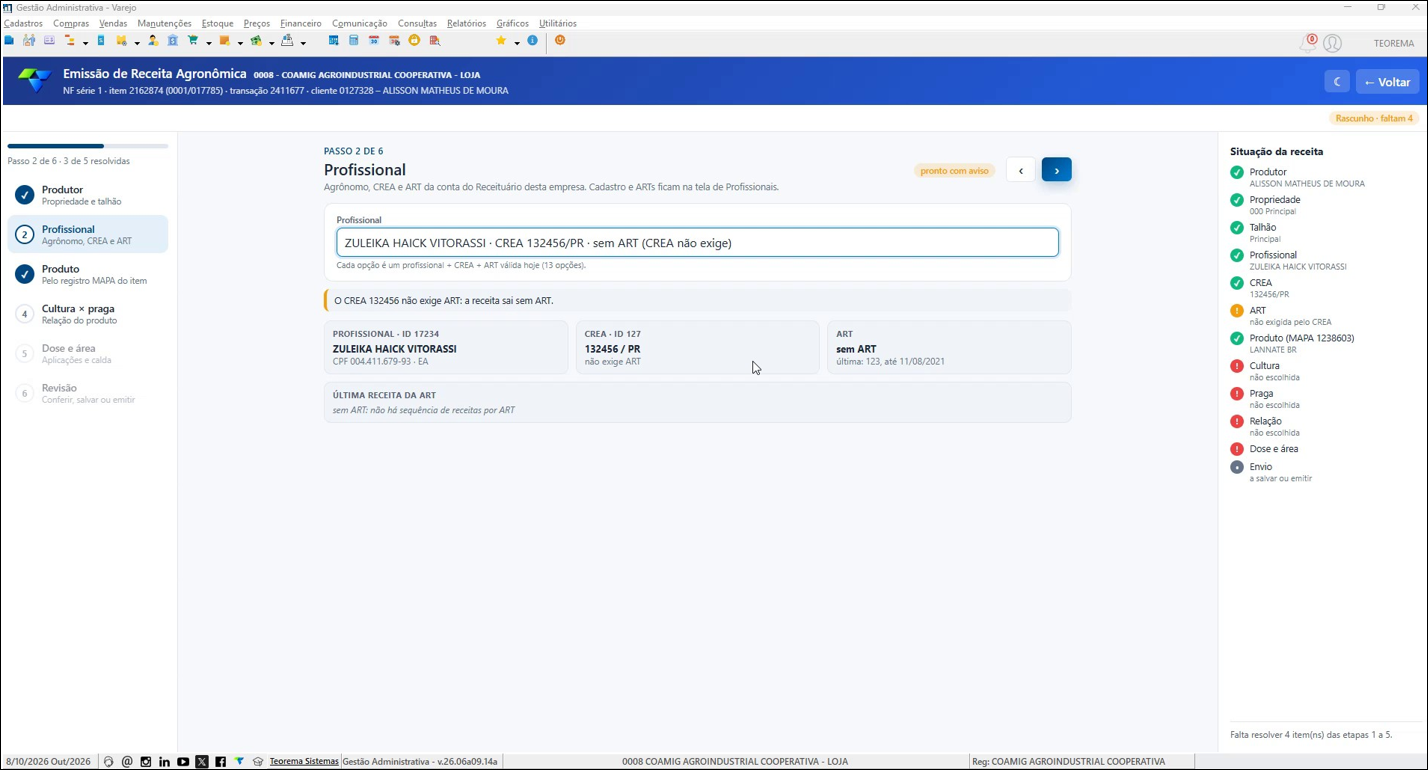1428x770 pixels.
Task: Open the Utilitários menu
Action: tap(558, 23)
